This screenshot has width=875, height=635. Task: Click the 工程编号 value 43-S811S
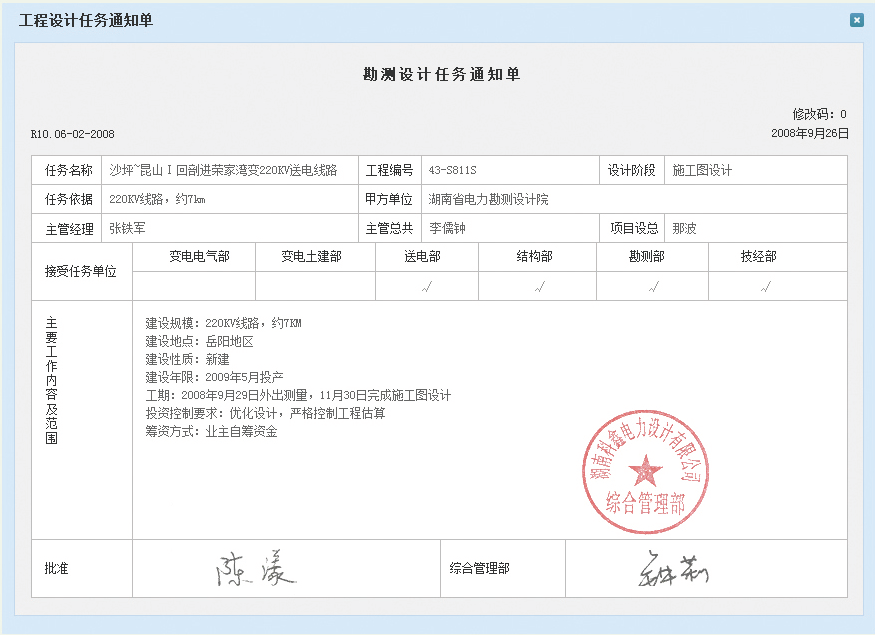(x=453, y=171)
